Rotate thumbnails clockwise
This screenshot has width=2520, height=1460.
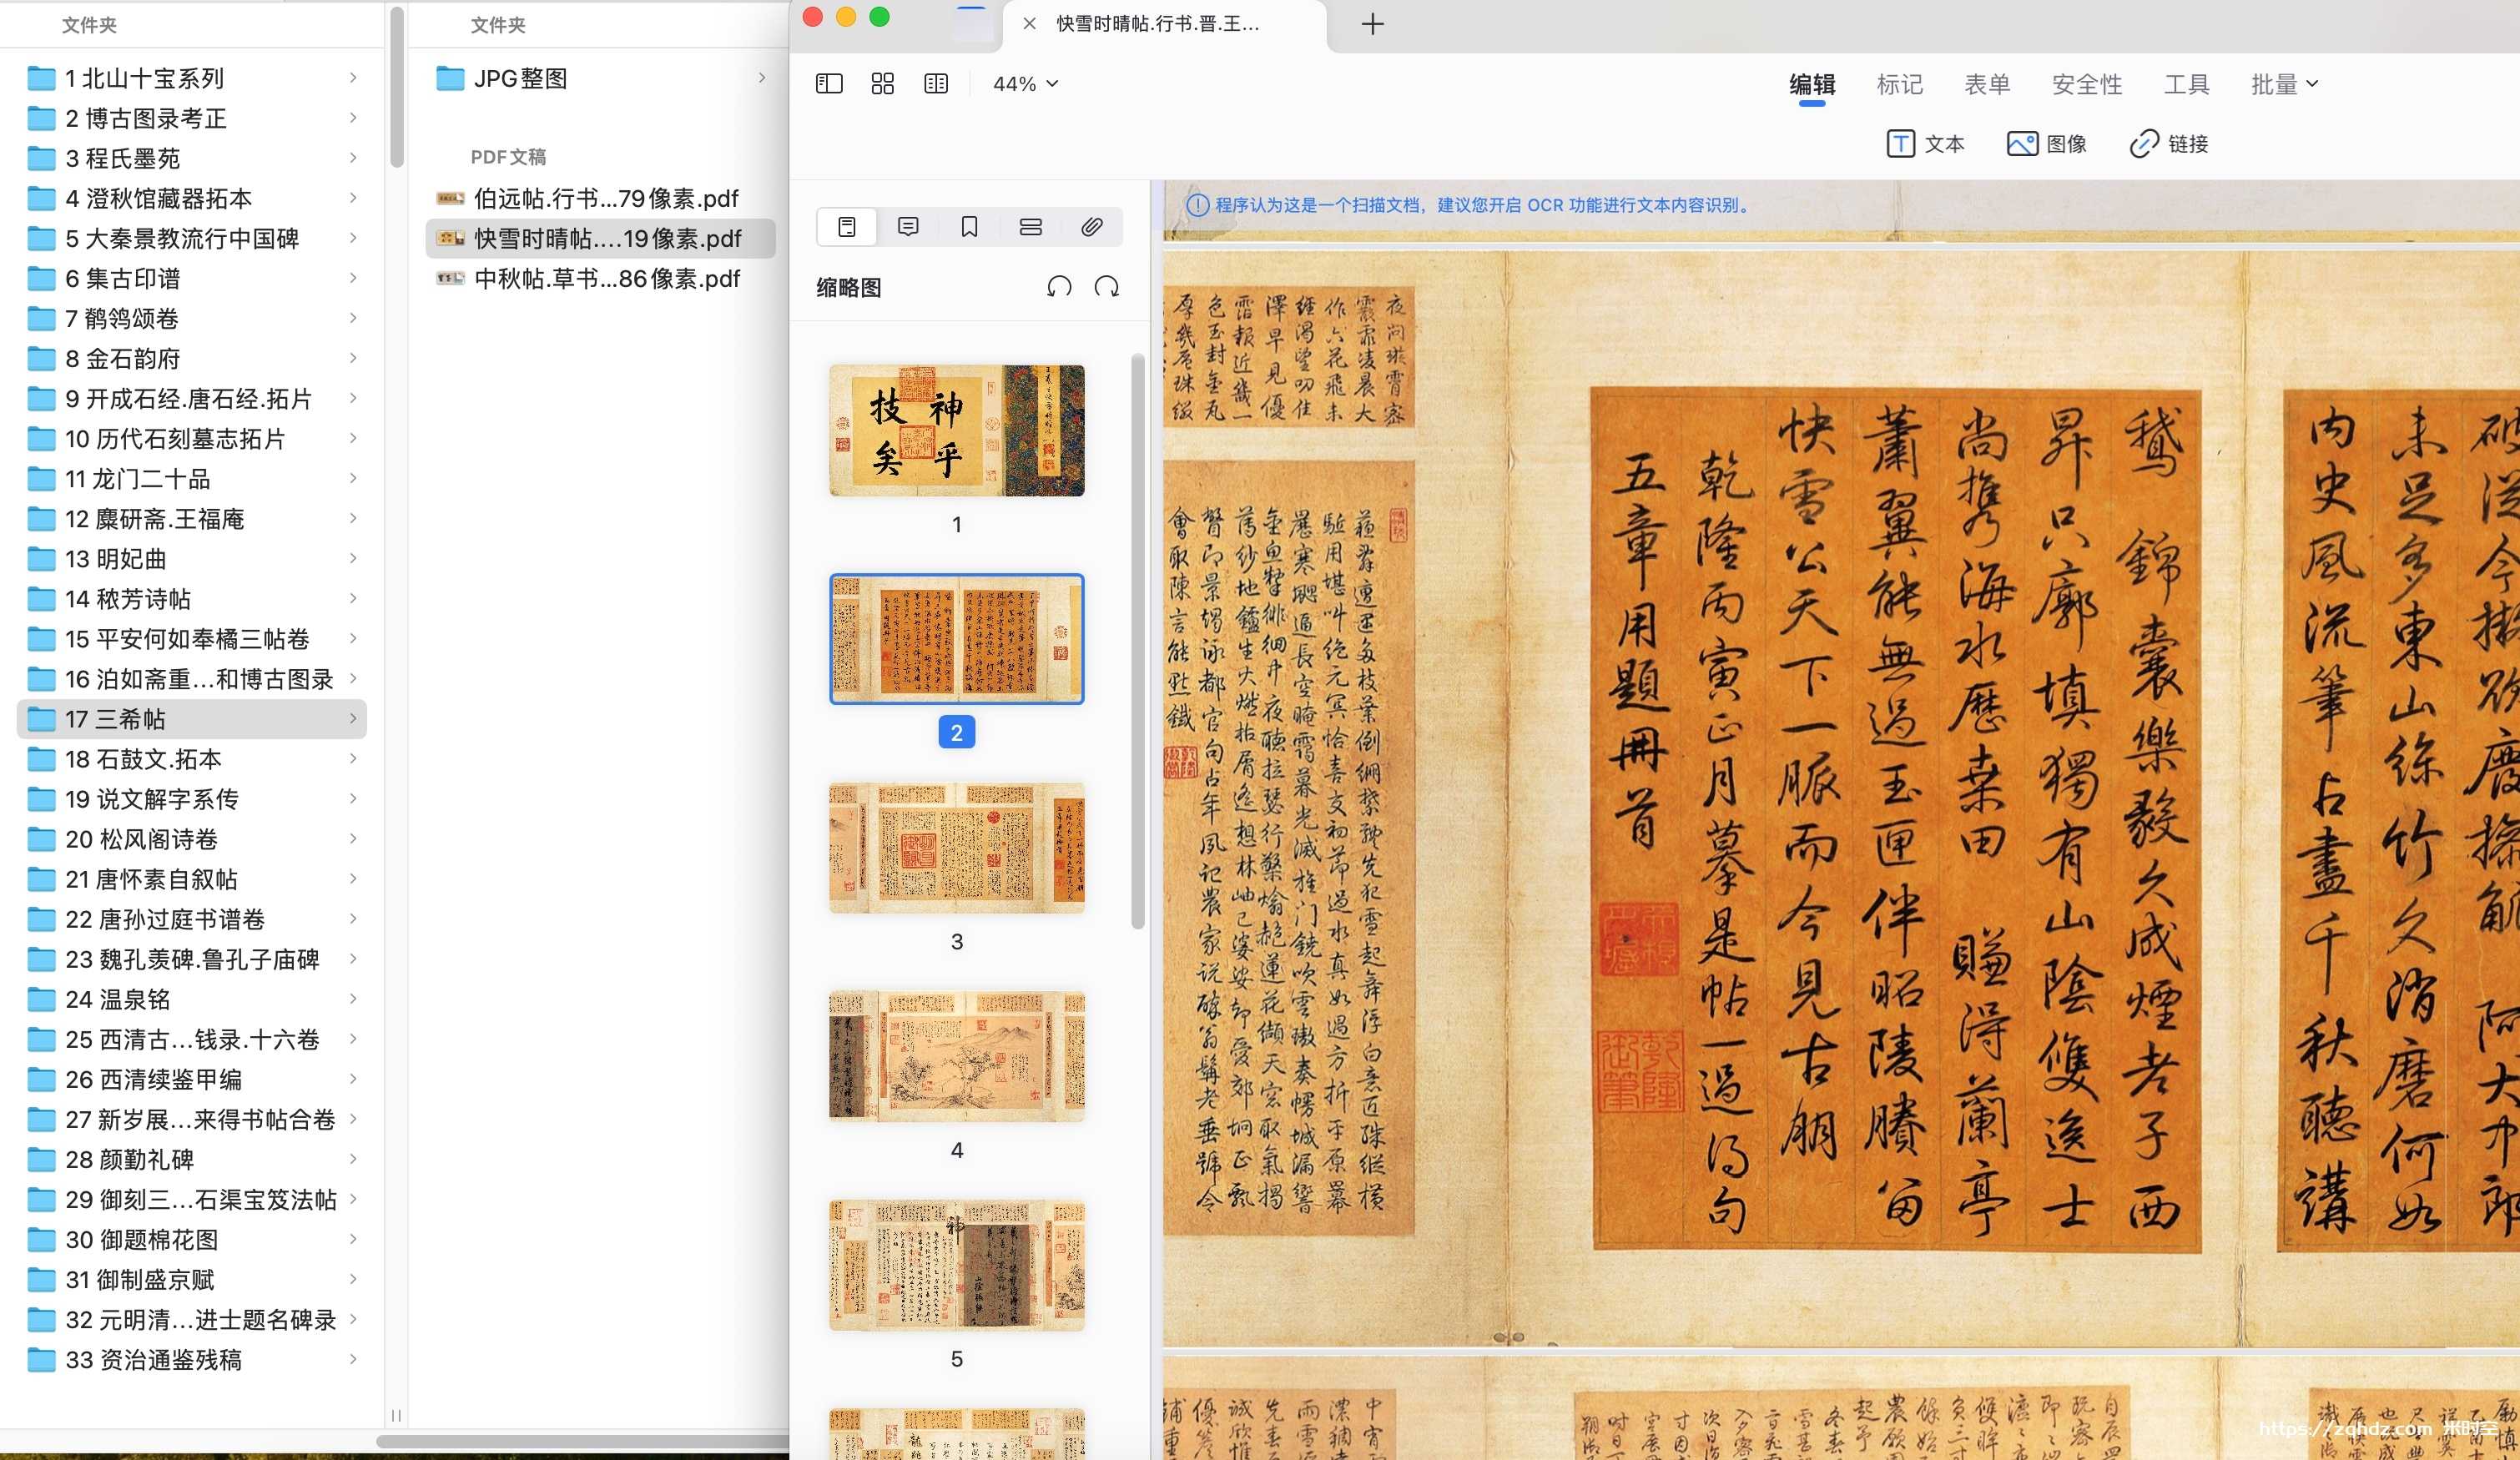coord(1106,288)
